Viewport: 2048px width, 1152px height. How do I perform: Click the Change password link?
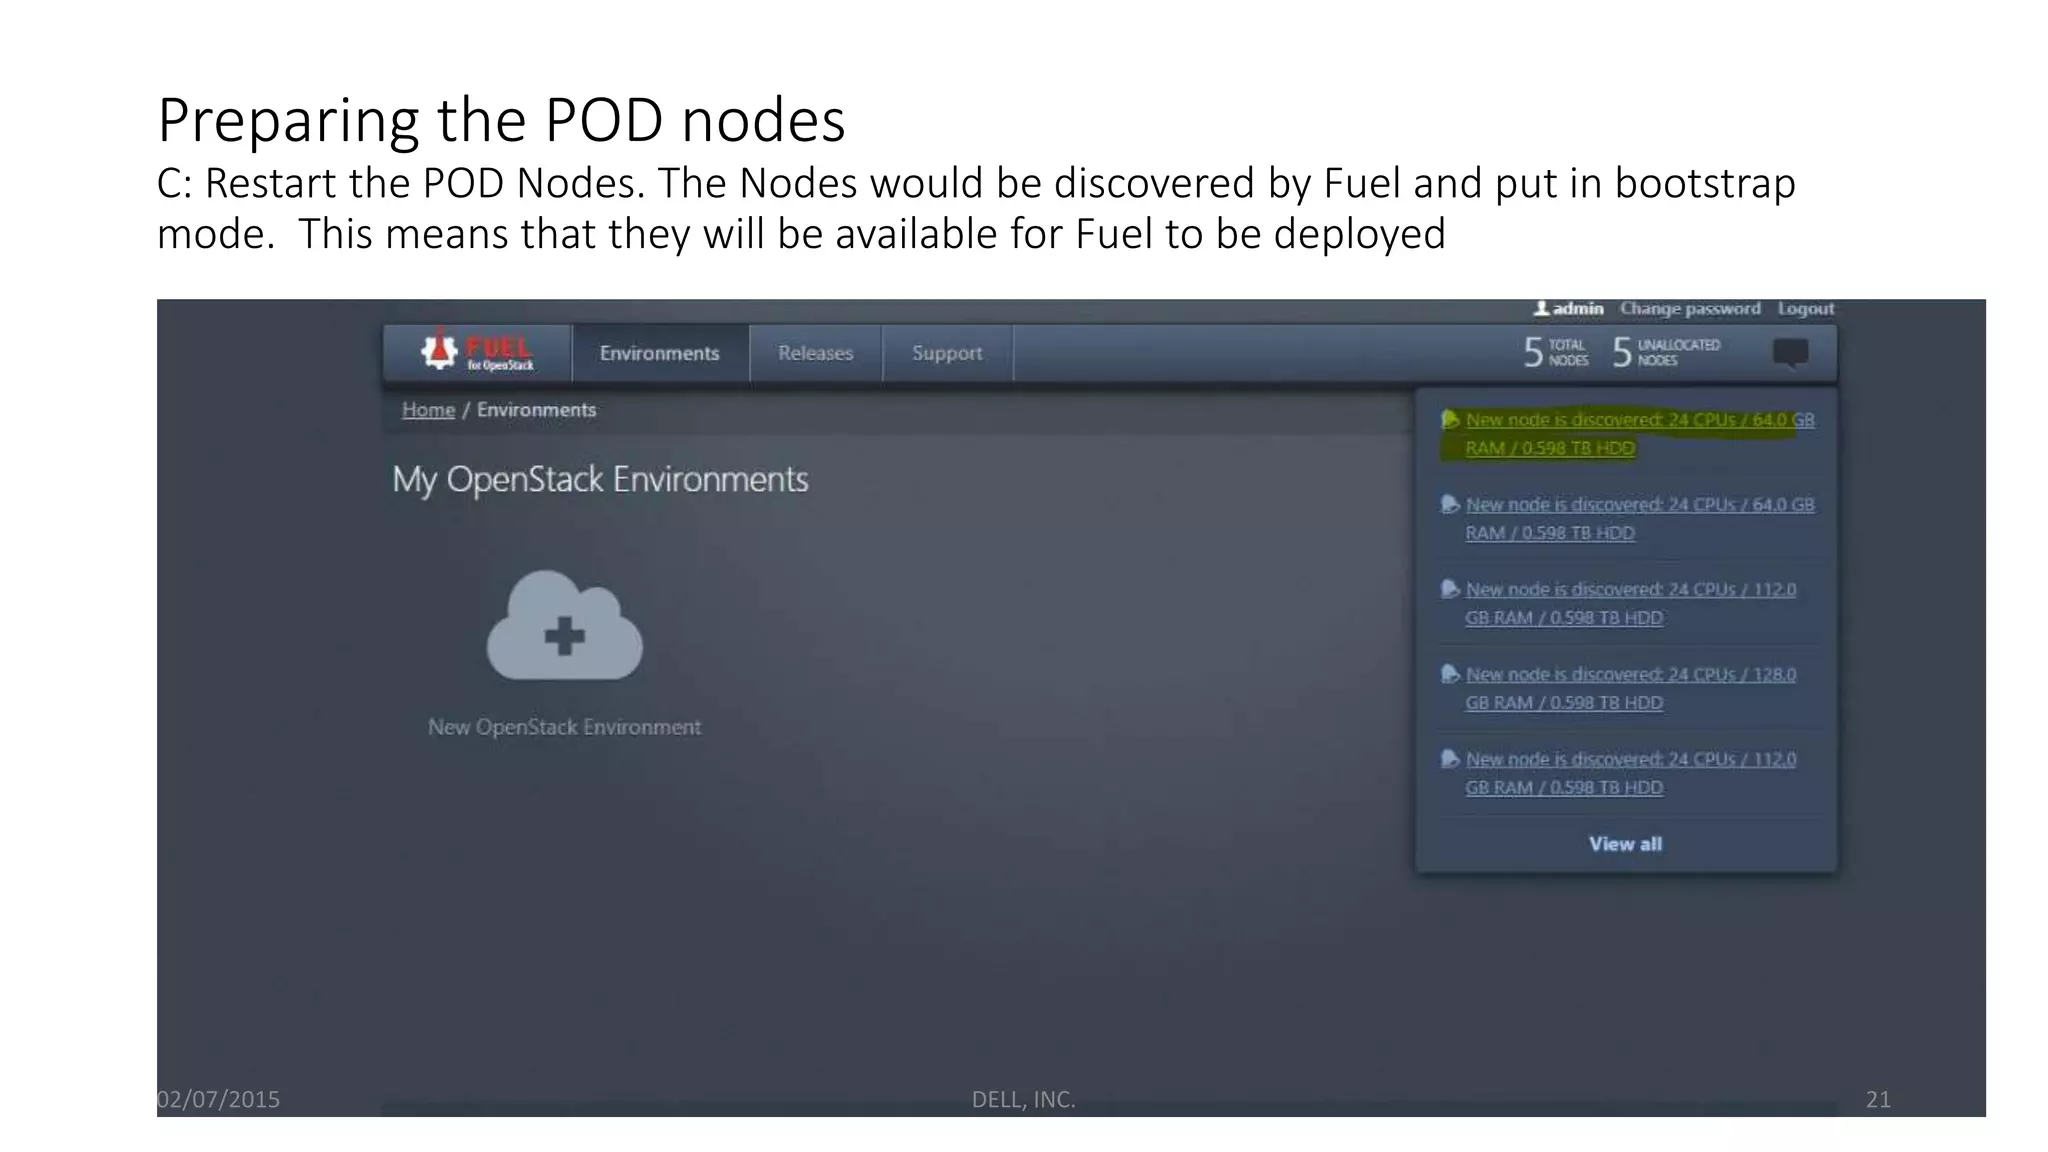pyautogui.click(x=1690, y=308)
